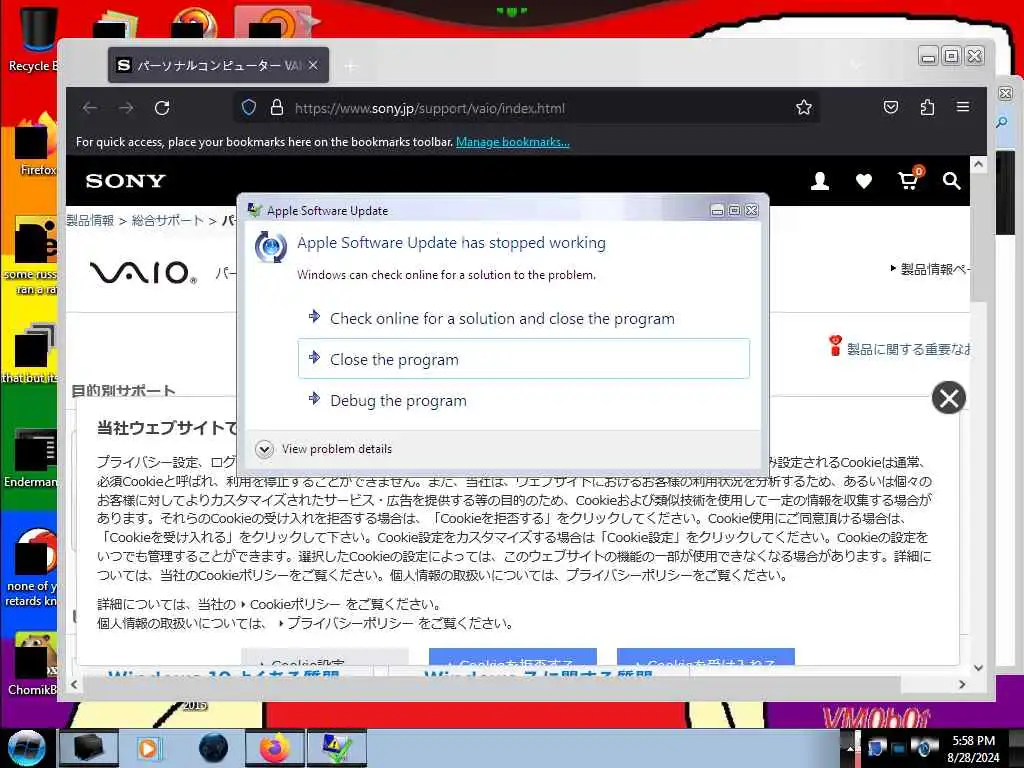Open the Firefox extensions puzzle icon

[927, 107]
